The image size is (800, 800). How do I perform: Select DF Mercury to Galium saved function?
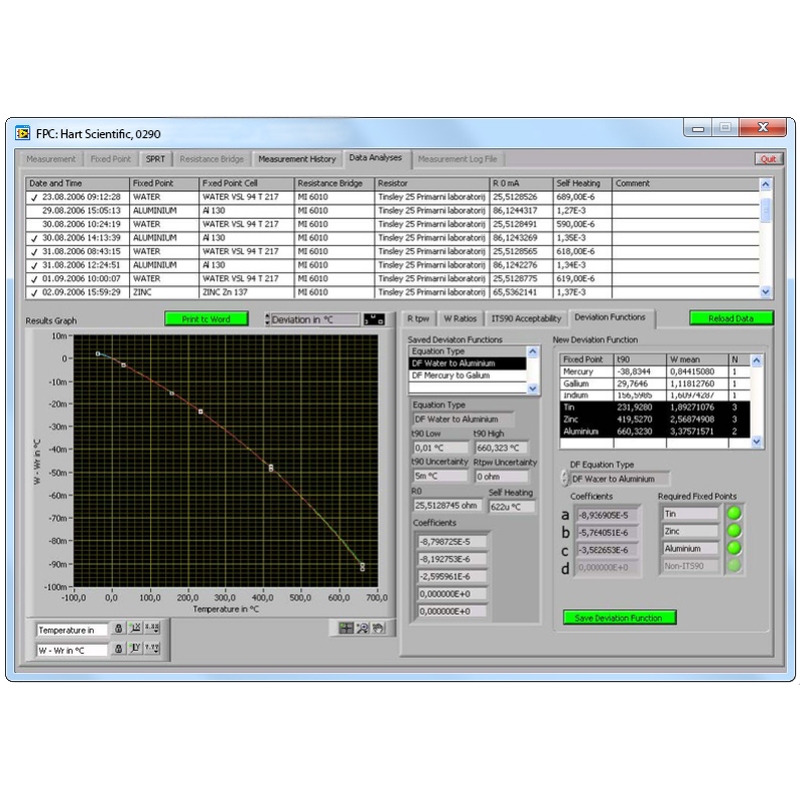point(467,376)
